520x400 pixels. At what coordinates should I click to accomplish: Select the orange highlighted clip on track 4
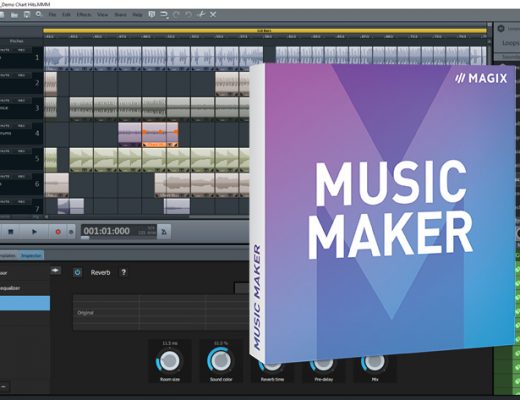click(x=160, y=135)
